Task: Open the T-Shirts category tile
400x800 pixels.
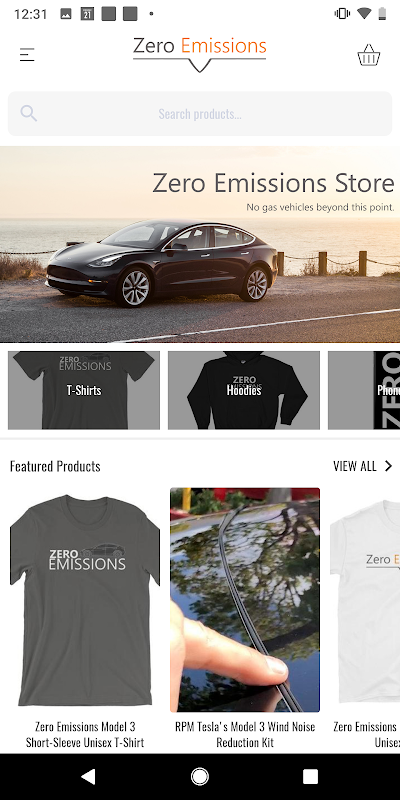Action: pyautogui.click(x=84, y=390)
